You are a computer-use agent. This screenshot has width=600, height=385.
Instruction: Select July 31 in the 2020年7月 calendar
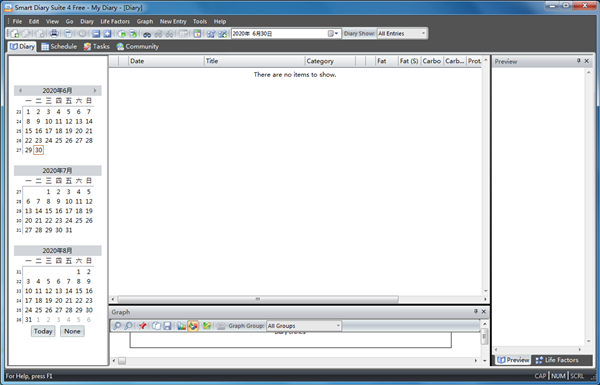(68, 230)
